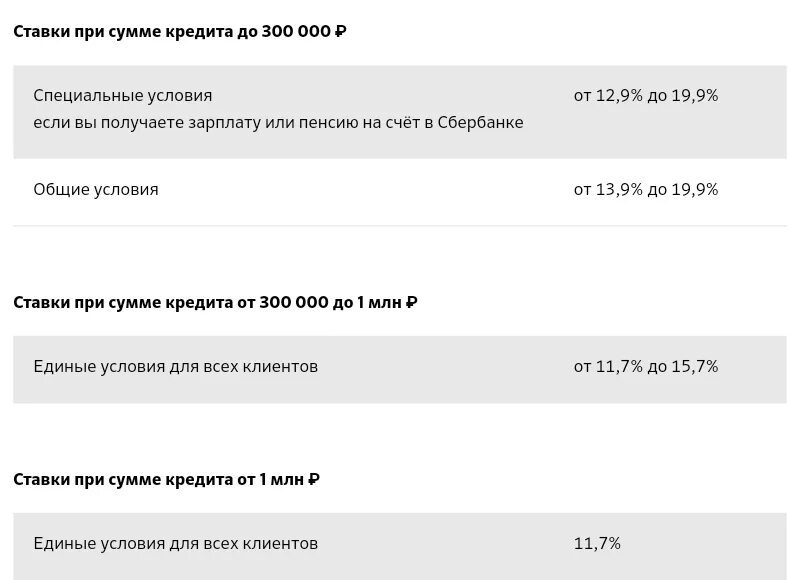The height and width of the screenshot is (580, 789).
Task: Click the 'от 11,7% до 15,7%' rate value
Action: click(x=646, y=367)
